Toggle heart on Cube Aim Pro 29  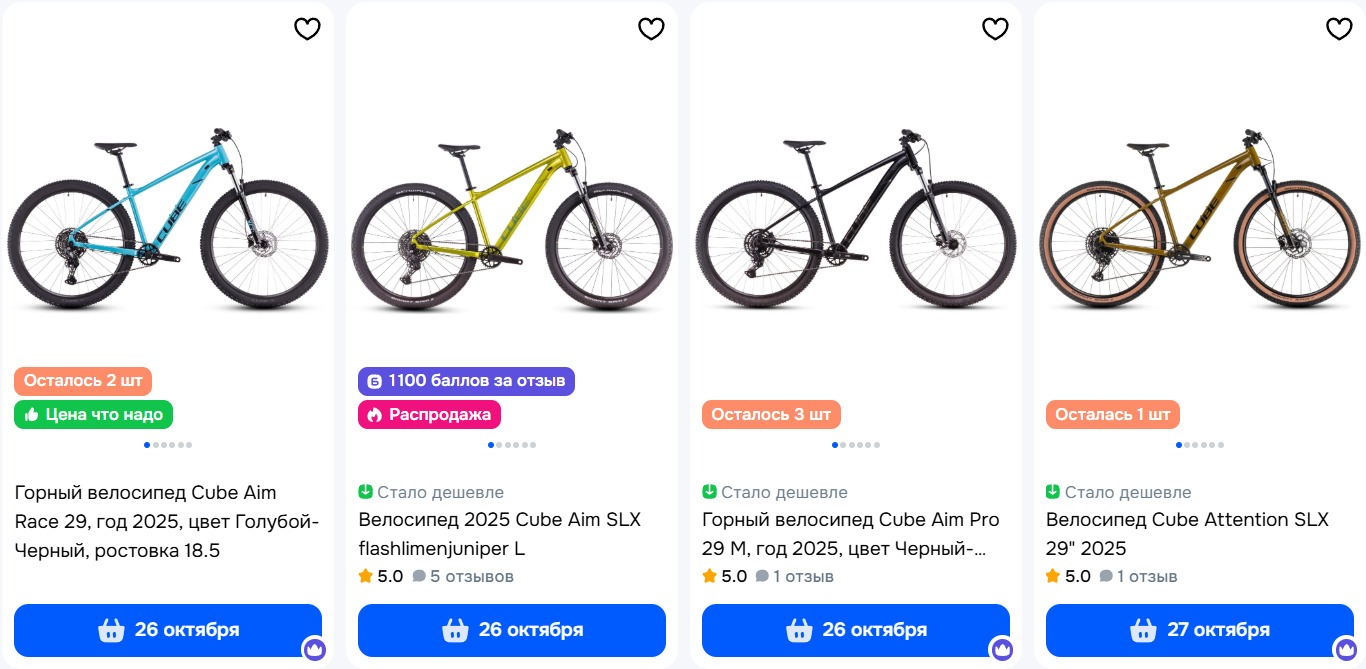[x=995, y=29]
